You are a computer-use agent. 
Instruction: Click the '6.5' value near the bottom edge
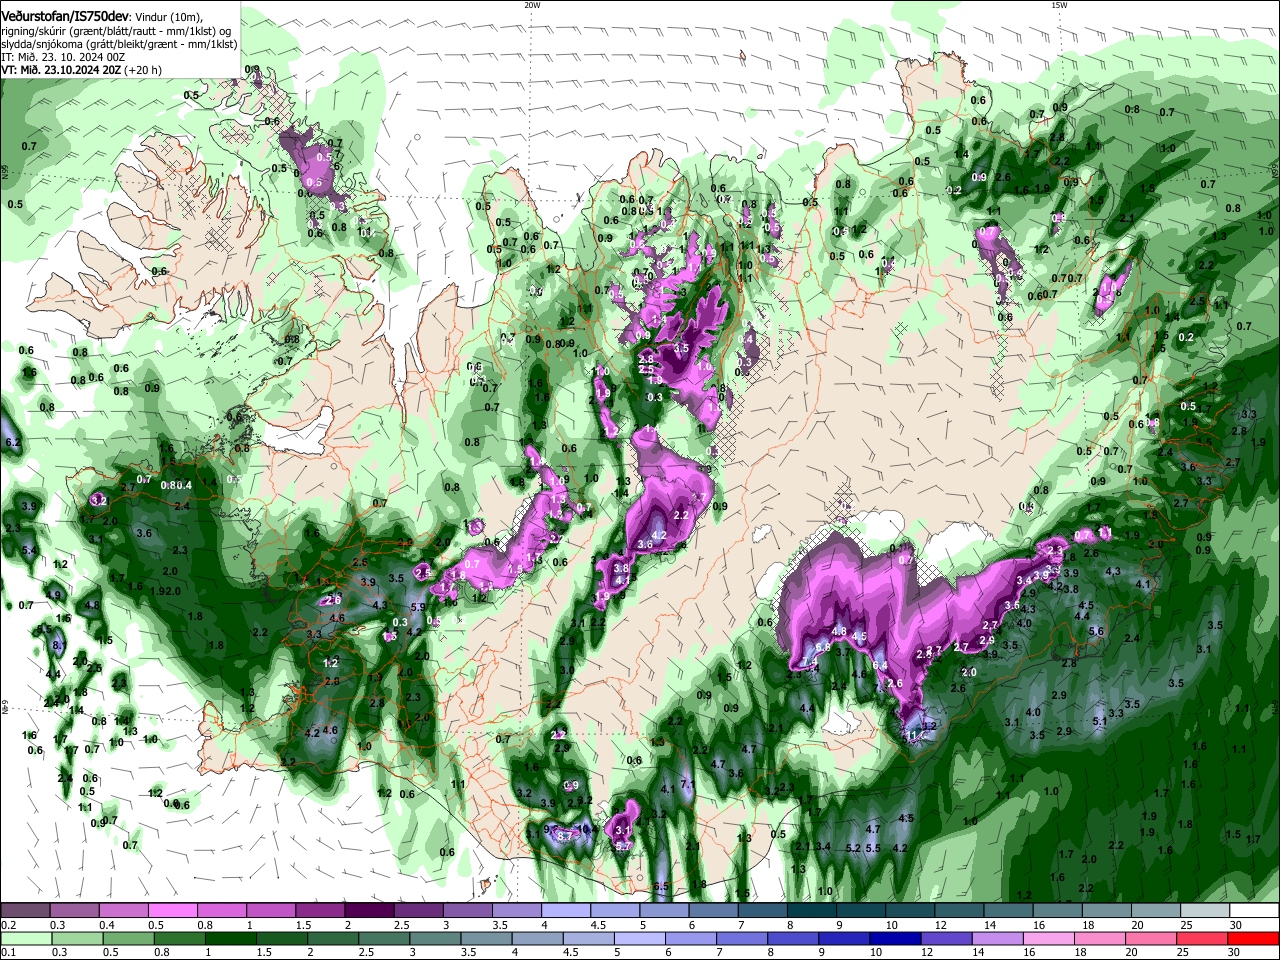click(x=661, y=886)
